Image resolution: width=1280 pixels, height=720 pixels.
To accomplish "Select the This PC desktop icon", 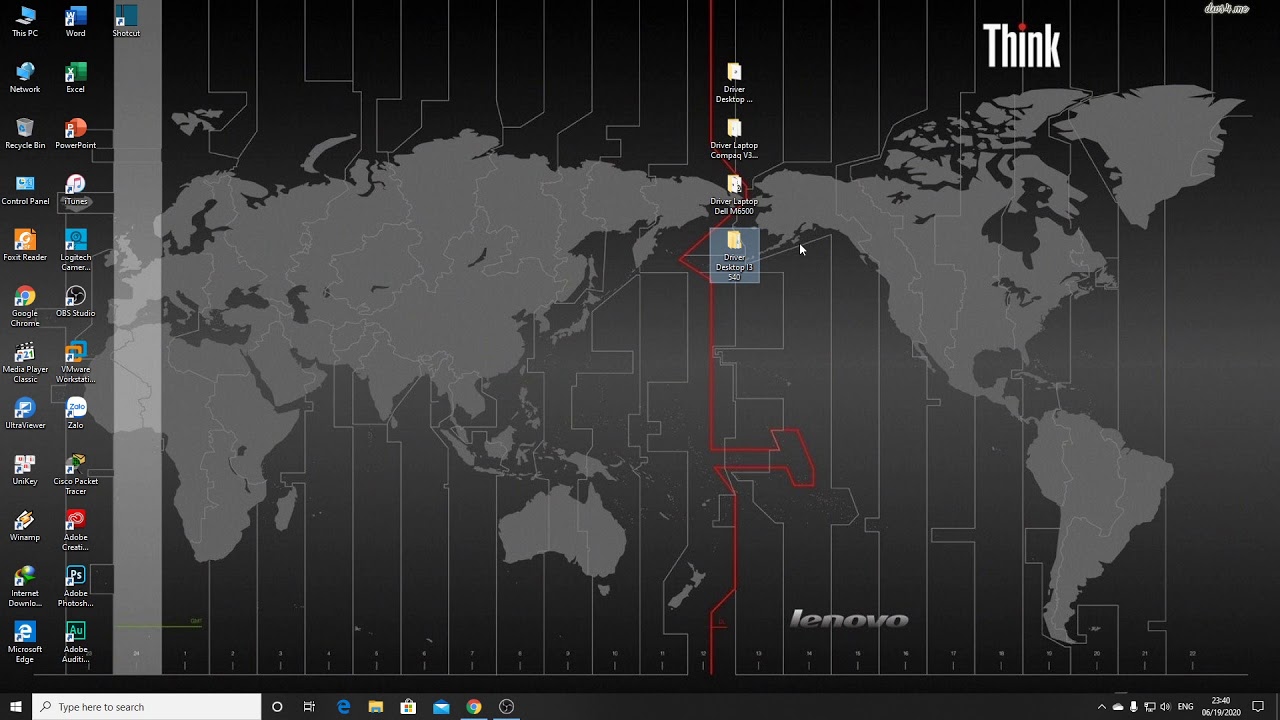I will tap(25, 22).
